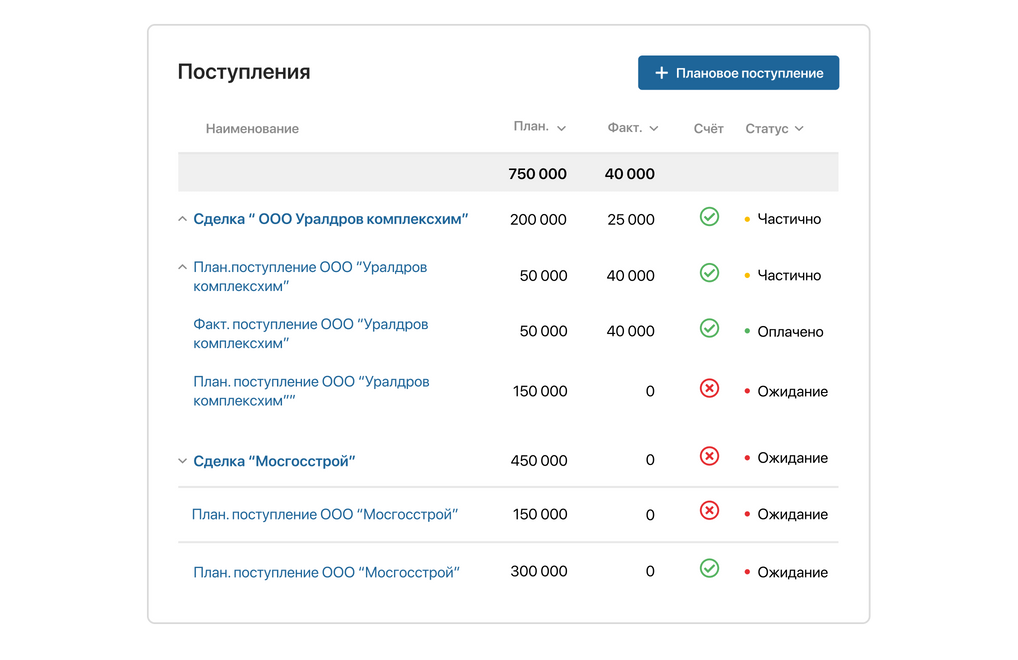Click the Наименование column header

pyautogui.click(x=251, y=128)
